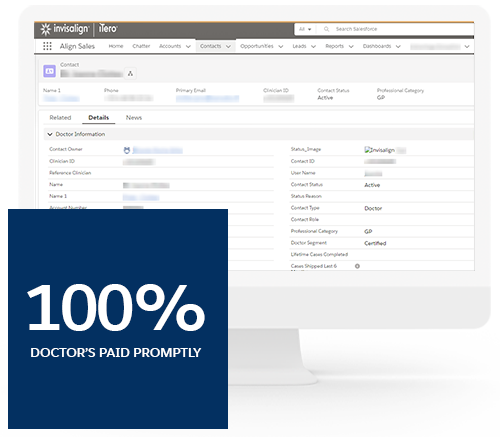Click the Lifetime Cases Completed label
This screenshot has height=437, width=500.
319,254
